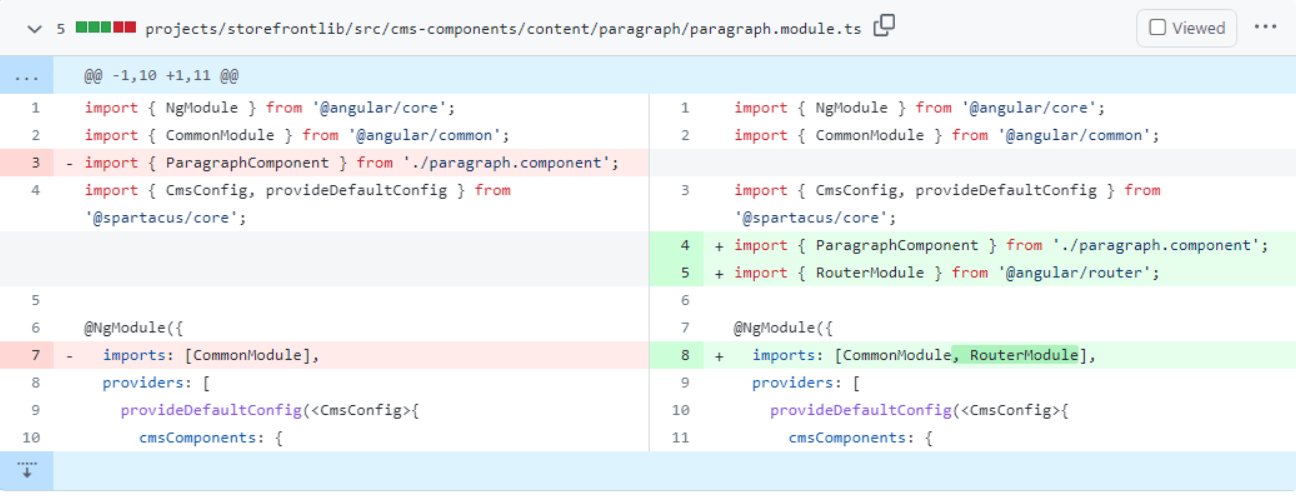Select right-side providers: [ line
Screen dimensions: 1296x498
point(806,382)
